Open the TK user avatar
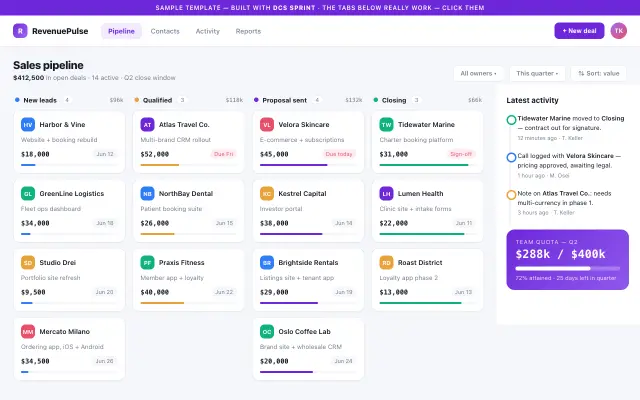Image resolution: width=640 pixels, height=400 pixels. 618,31
